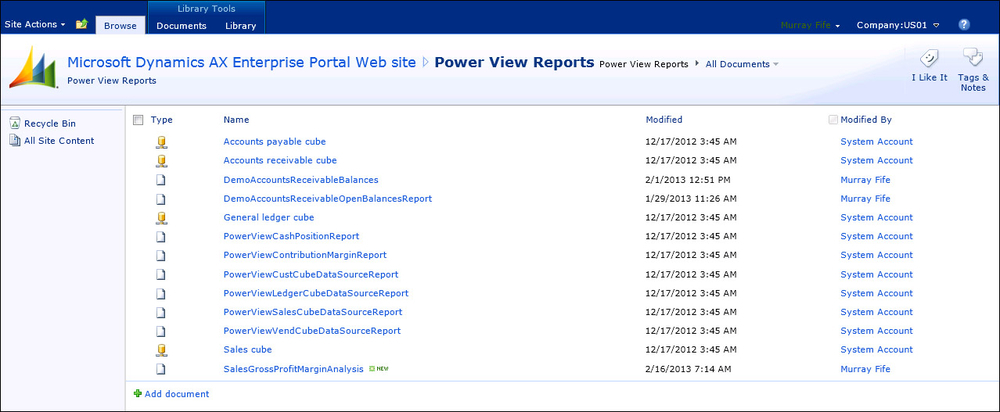Open the General ledger cube link
The width and height of the screenshot is (1000, 412).
[268, 217]
